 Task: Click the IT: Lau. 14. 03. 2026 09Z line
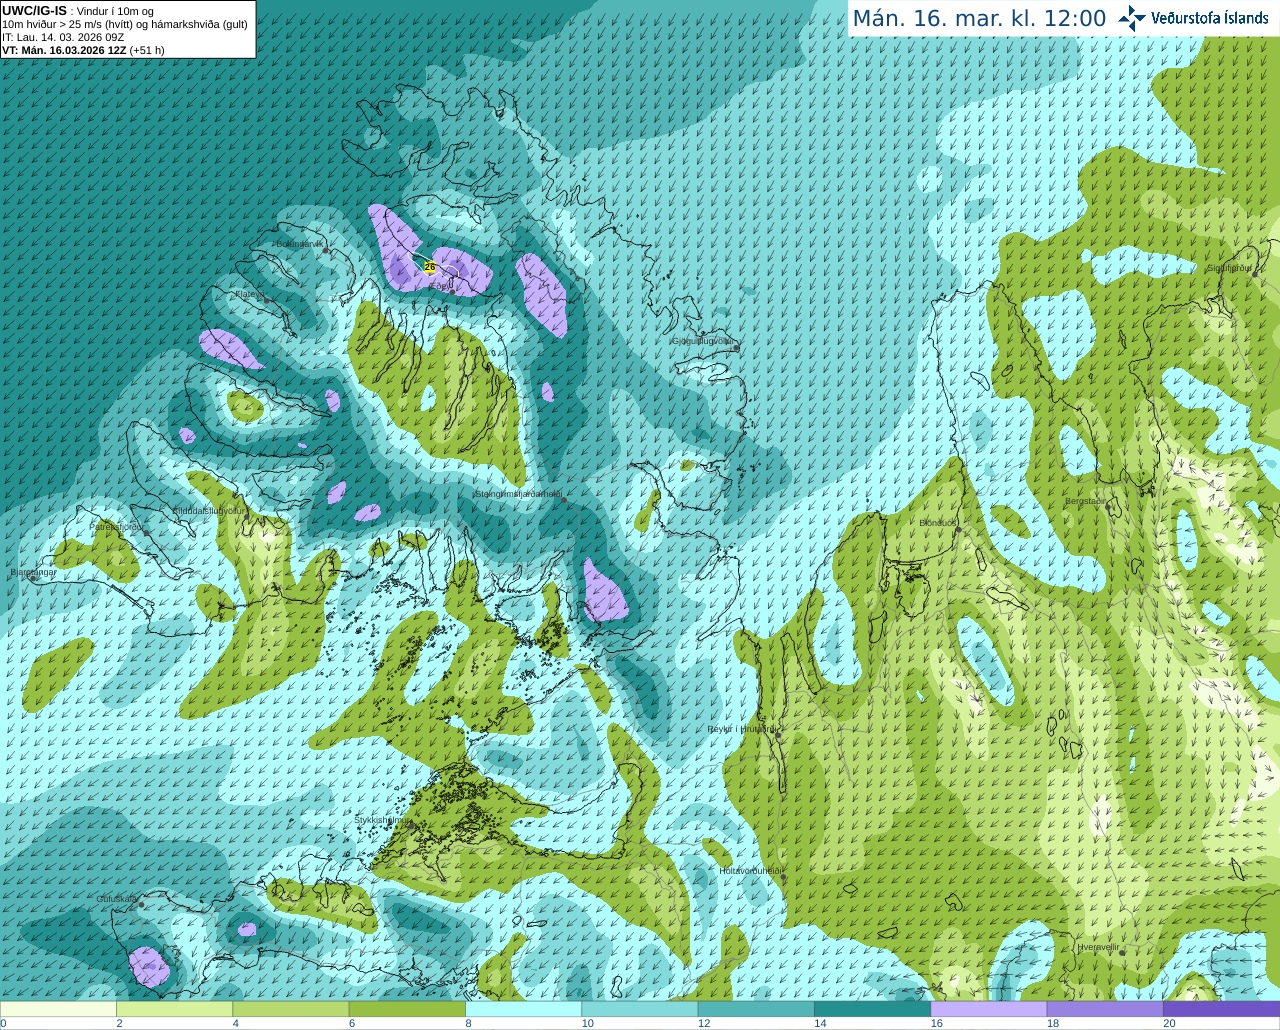pos(63,37)
